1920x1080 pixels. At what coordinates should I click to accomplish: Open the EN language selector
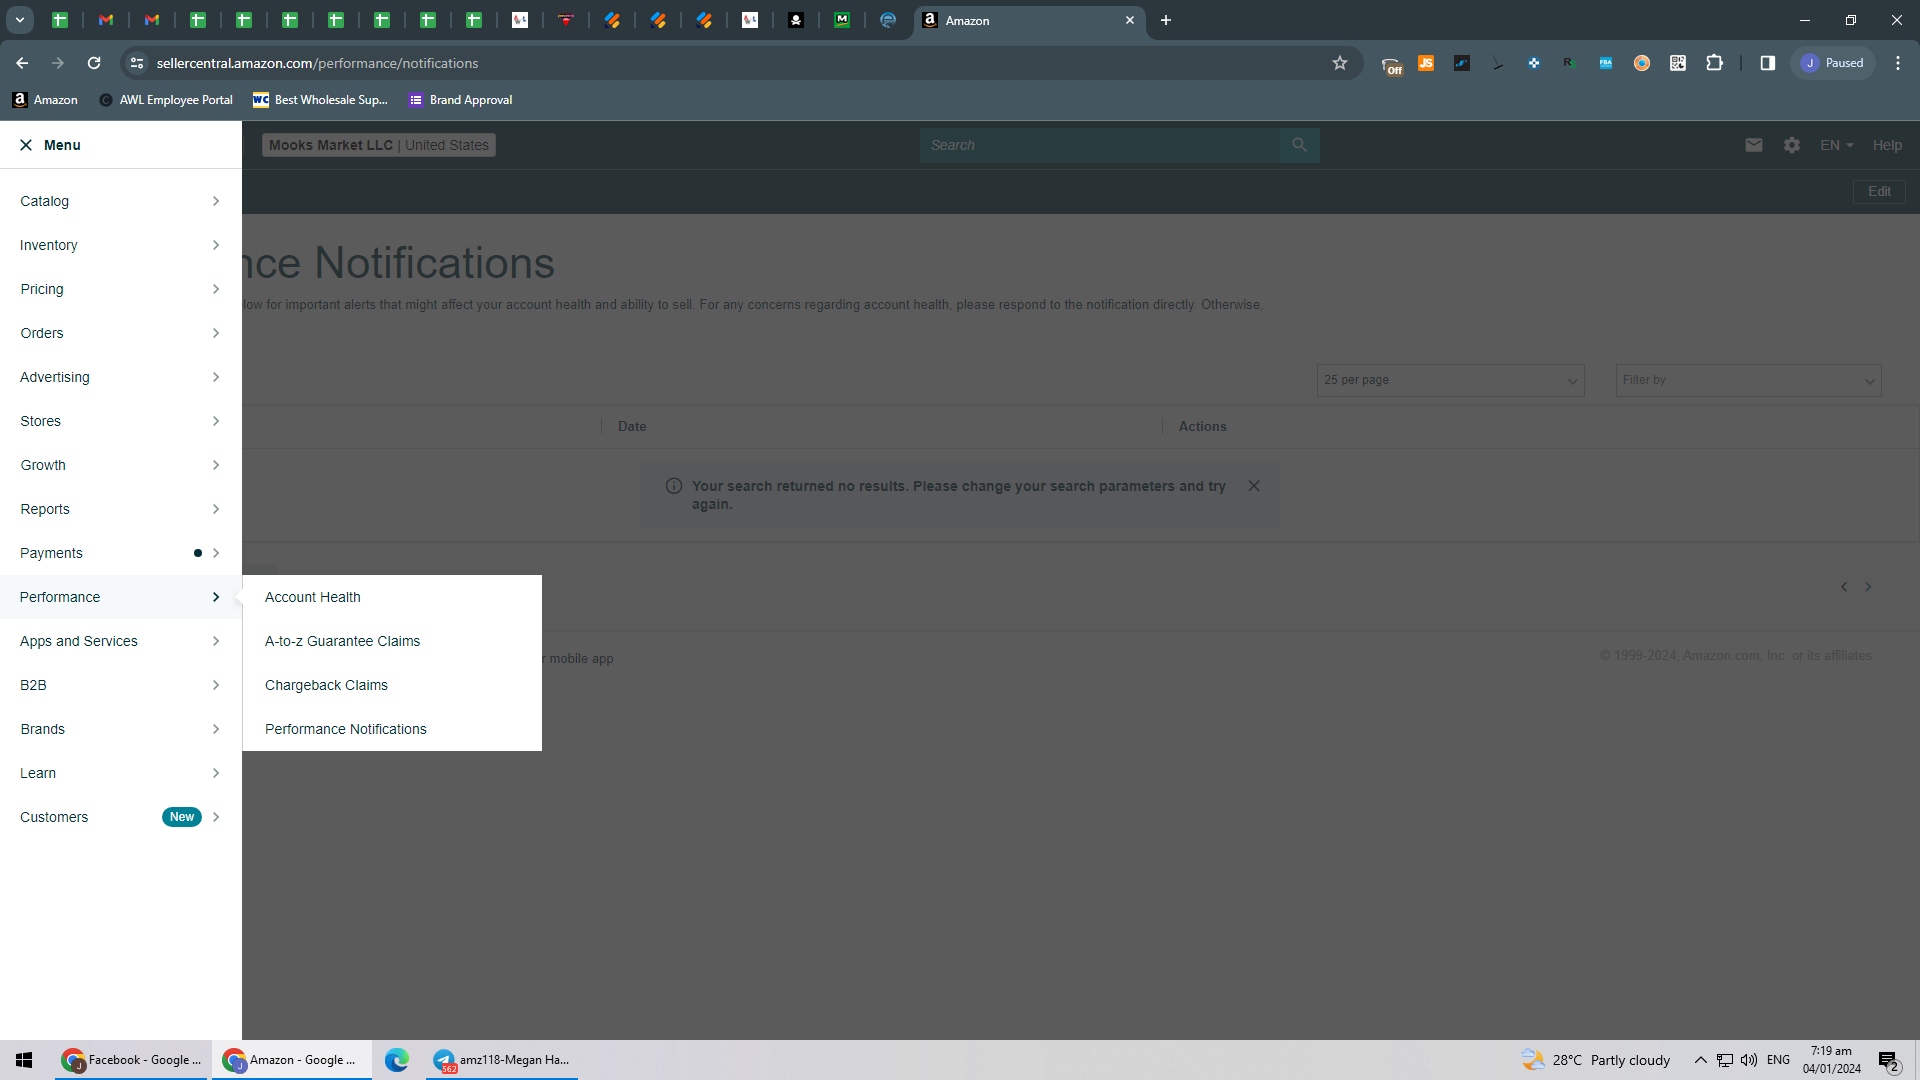(x=1836, y=145)
